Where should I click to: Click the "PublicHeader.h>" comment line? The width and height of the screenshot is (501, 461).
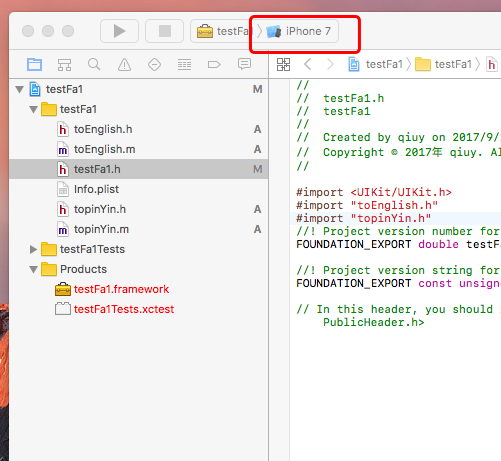tap(373, 322)
